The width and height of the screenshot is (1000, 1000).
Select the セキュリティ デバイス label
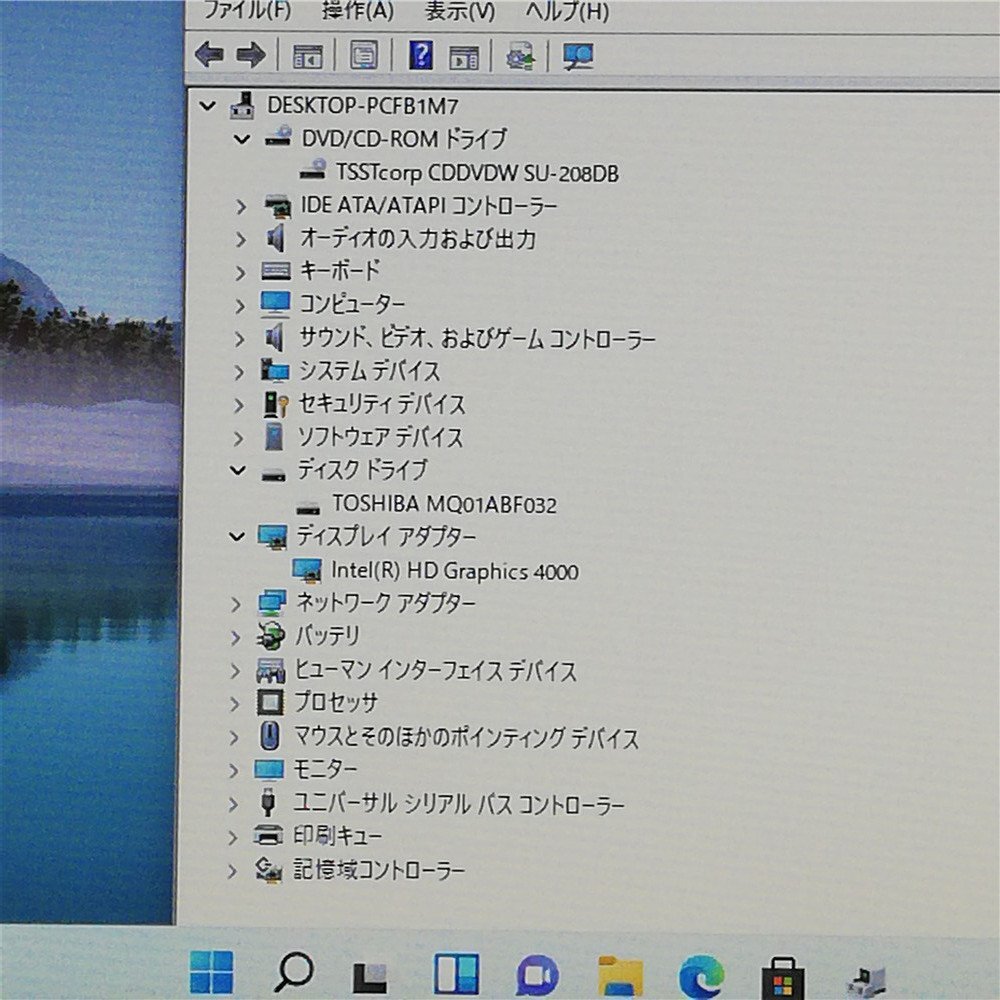click(x=382, y=404)
